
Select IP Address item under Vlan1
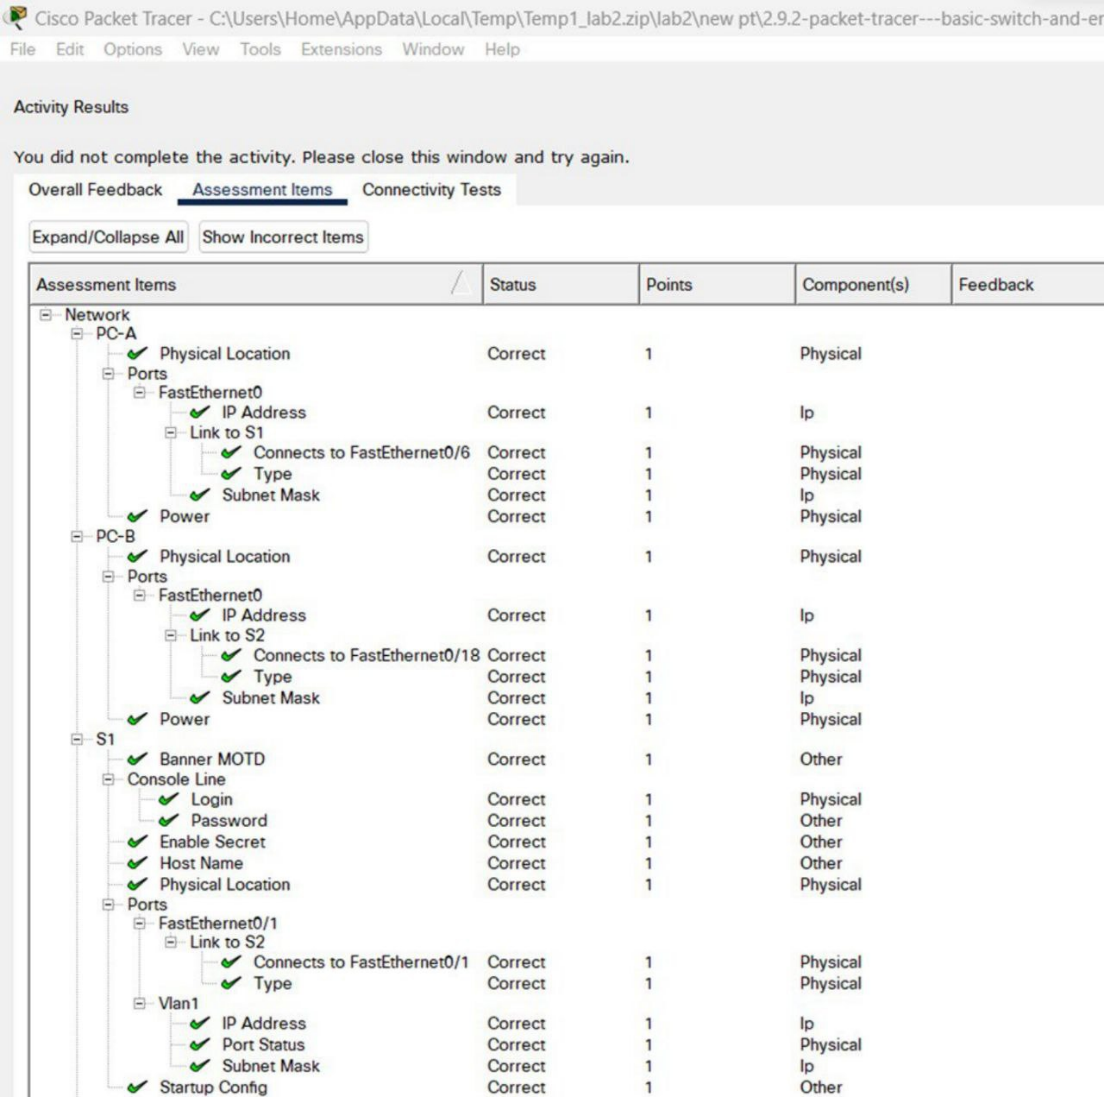point(264,1024)
